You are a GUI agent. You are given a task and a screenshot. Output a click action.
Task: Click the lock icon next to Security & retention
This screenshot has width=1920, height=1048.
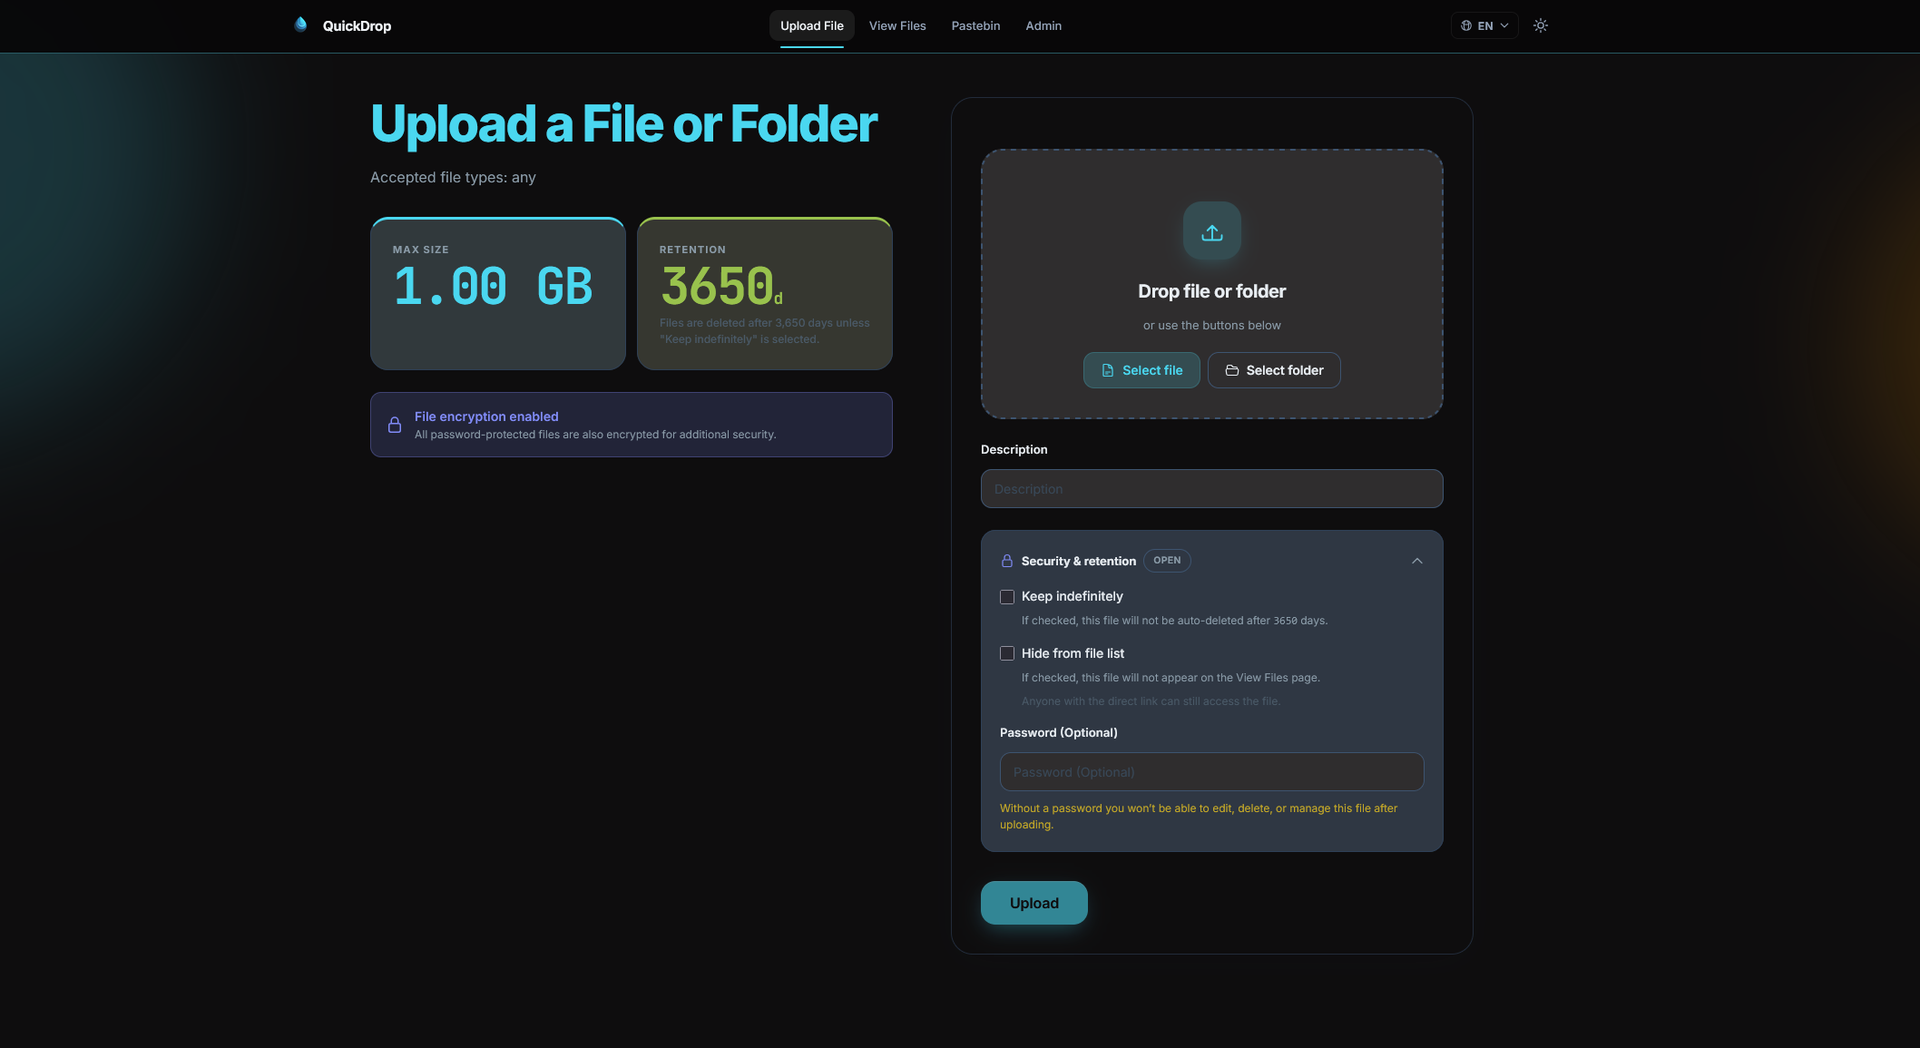click(x=1007, y=561)
